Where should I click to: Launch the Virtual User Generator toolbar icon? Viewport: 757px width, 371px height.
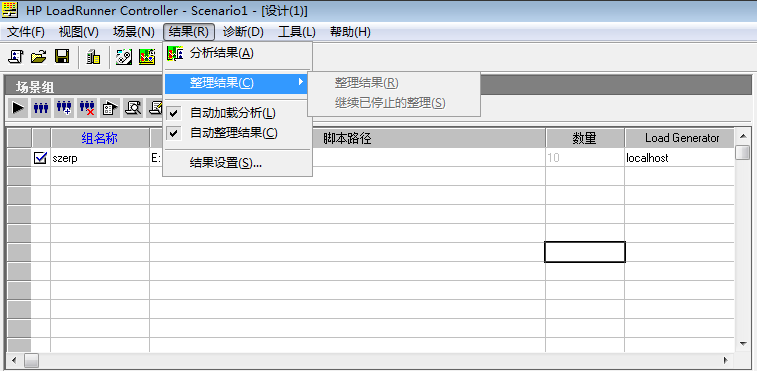coord(124,57)
